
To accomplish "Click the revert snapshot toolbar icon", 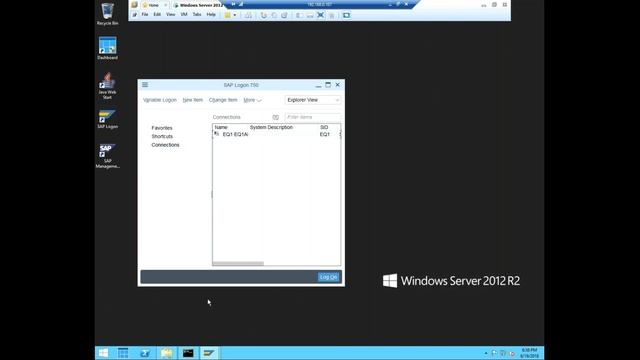I will (274, 15).
